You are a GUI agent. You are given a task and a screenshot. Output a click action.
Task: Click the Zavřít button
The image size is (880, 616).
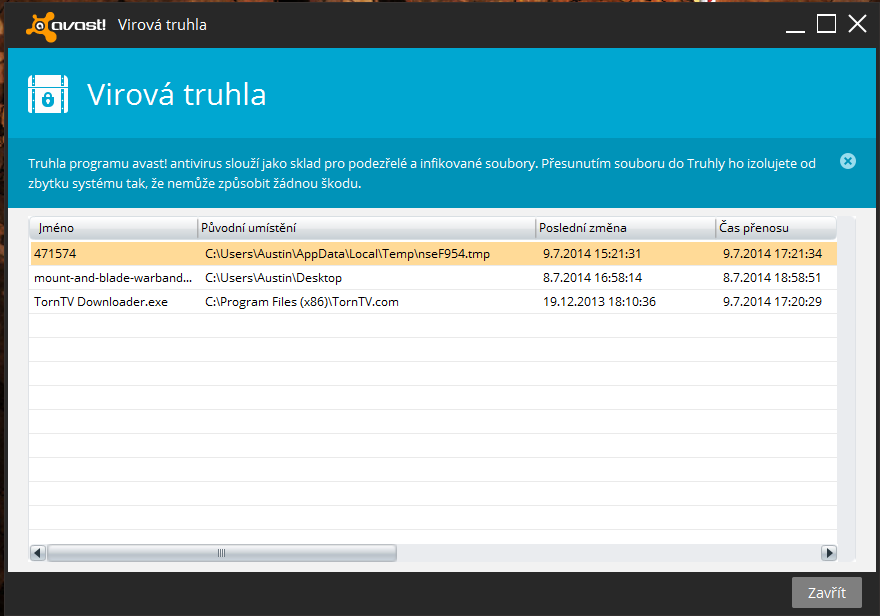[x=826, y=592]
